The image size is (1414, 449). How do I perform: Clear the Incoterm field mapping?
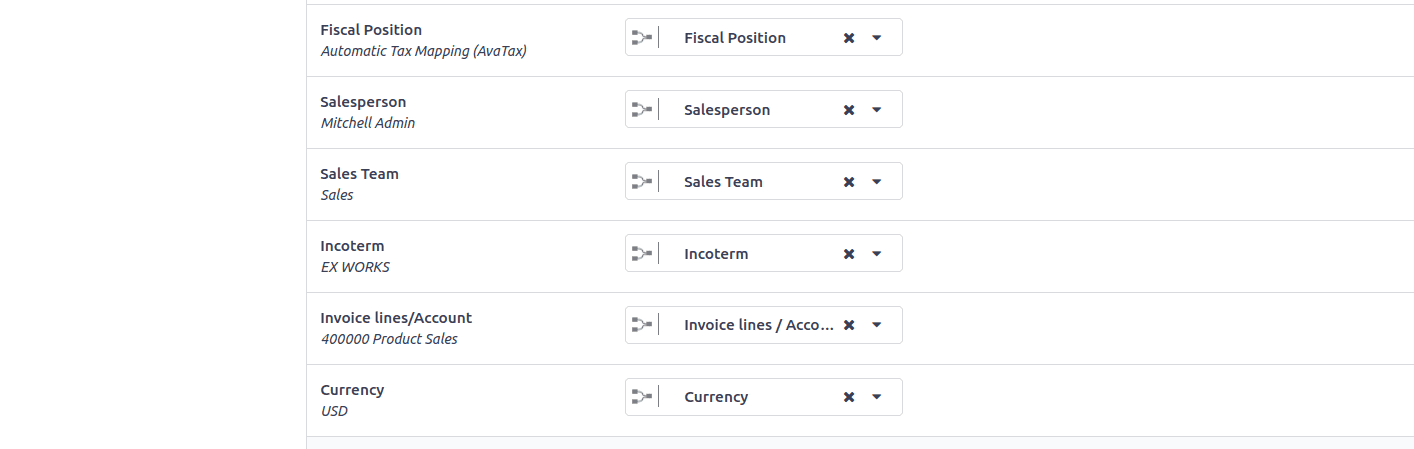849,254
